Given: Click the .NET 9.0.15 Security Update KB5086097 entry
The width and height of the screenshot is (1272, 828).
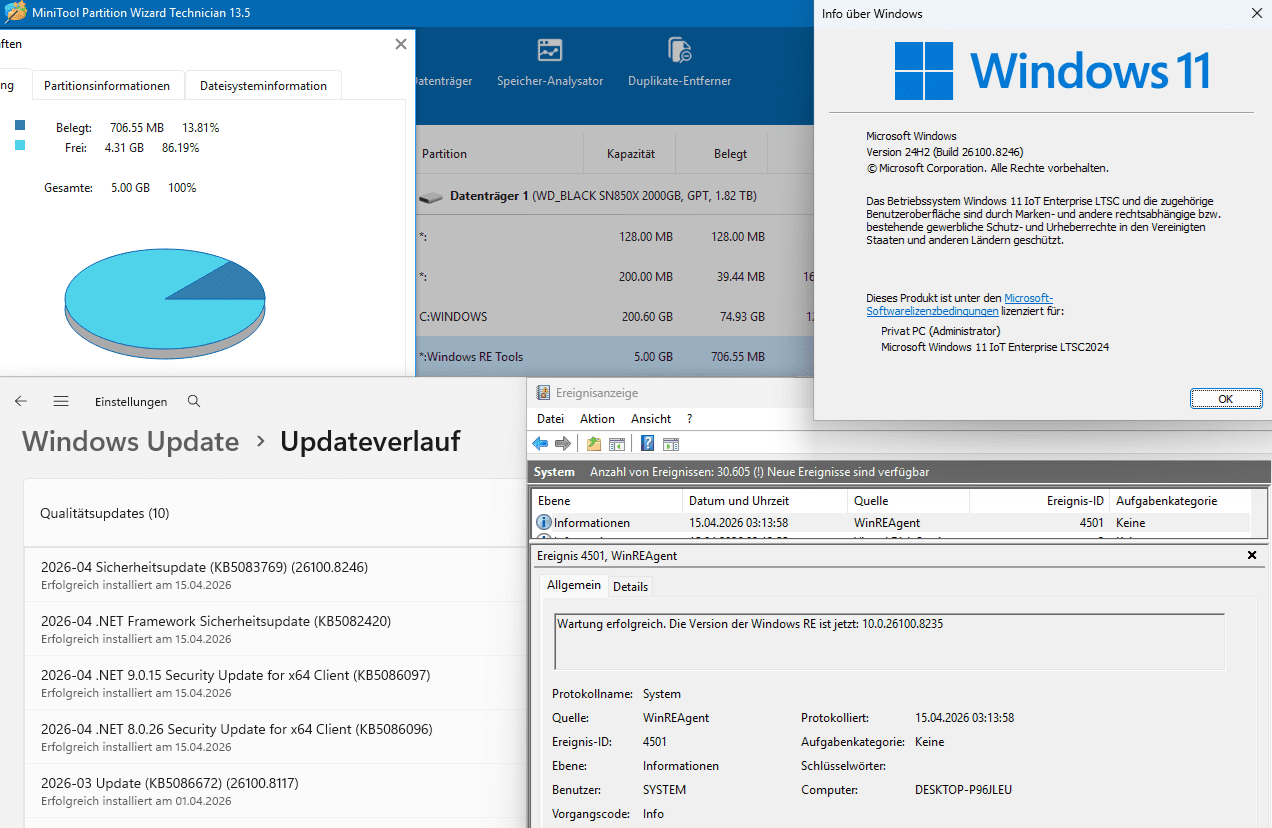Looking at the screenshot, I should coord(276,683).
